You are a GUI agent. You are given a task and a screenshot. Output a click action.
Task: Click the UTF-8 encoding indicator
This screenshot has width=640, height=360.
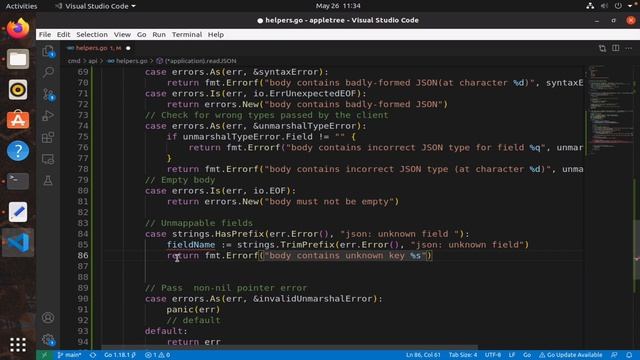(493, 355)
